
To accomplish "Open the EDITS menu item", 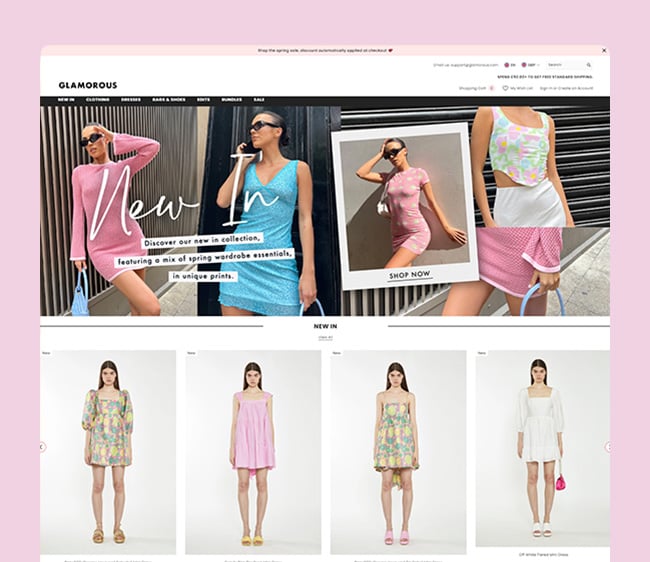I will pos(203,100).
